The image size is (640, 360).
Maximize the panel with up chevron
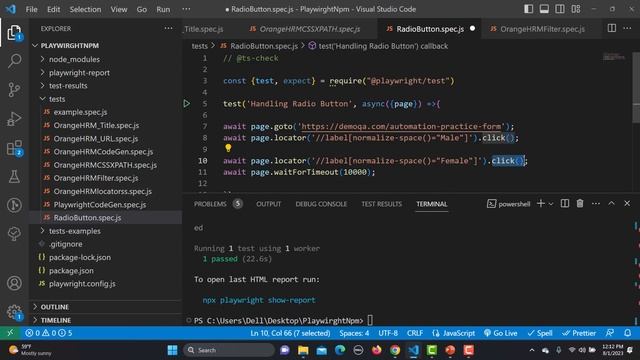611,203
